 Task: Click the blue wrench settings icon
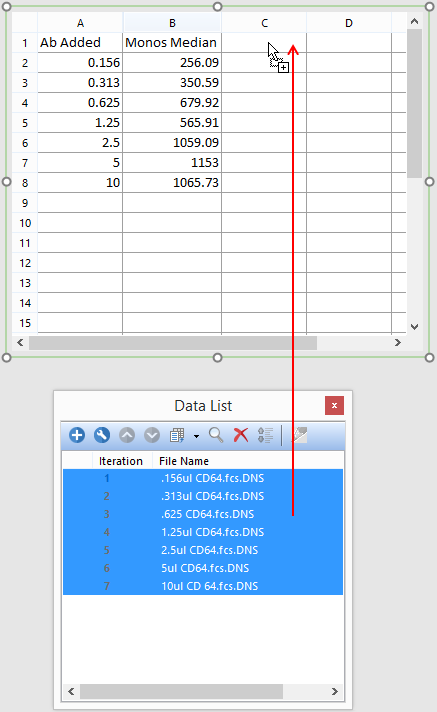point(102,435)
